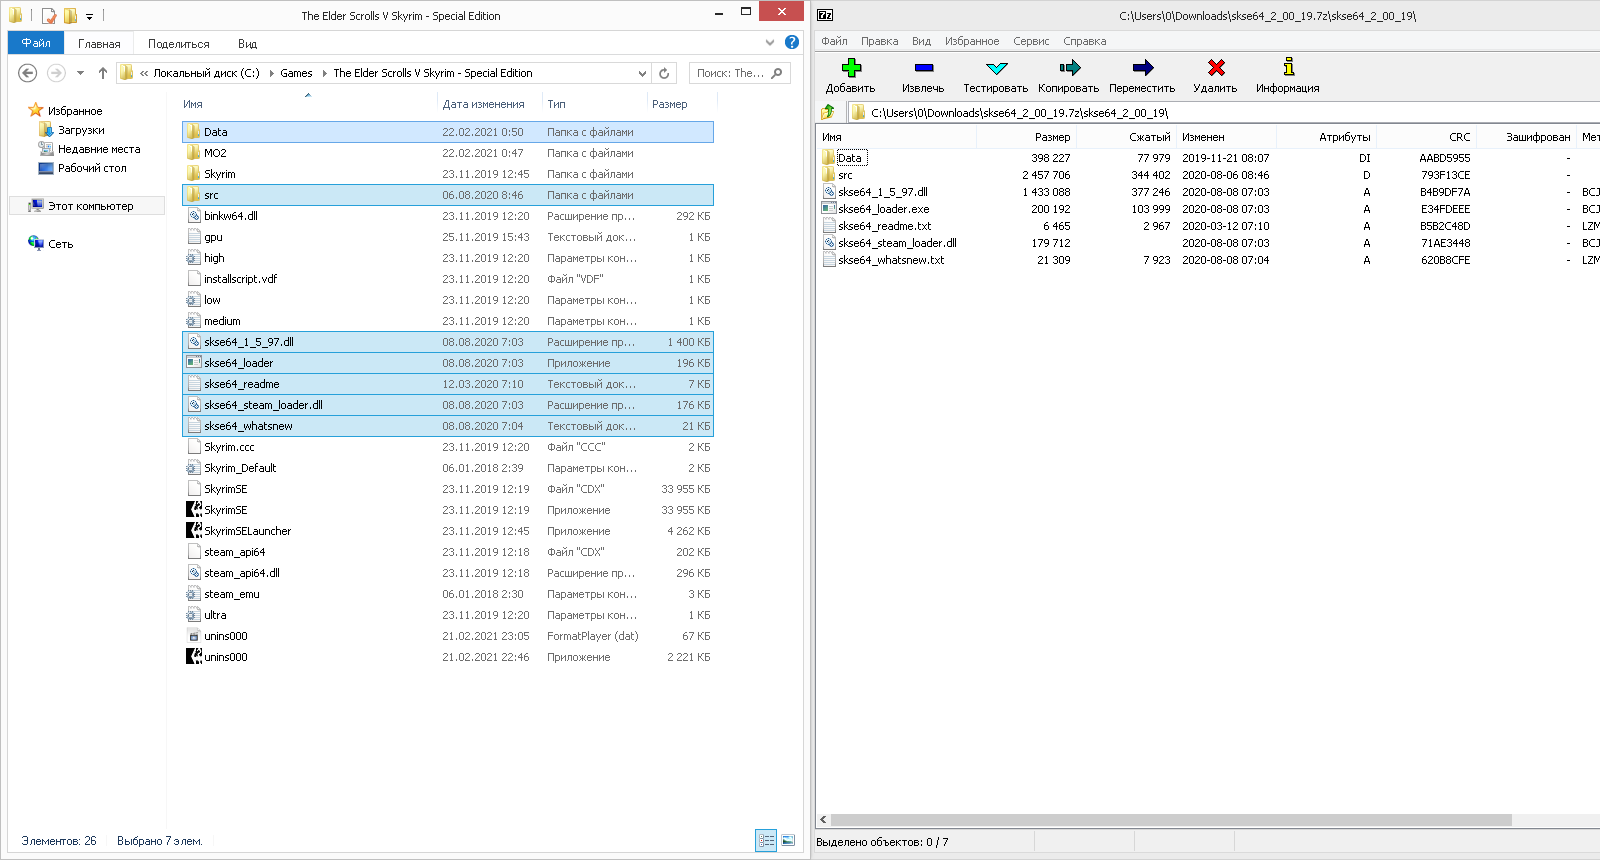The image size is (1600, 860).
Task: Expand Explorer address bar history dropdown
Action: click(x=642, y=73)
